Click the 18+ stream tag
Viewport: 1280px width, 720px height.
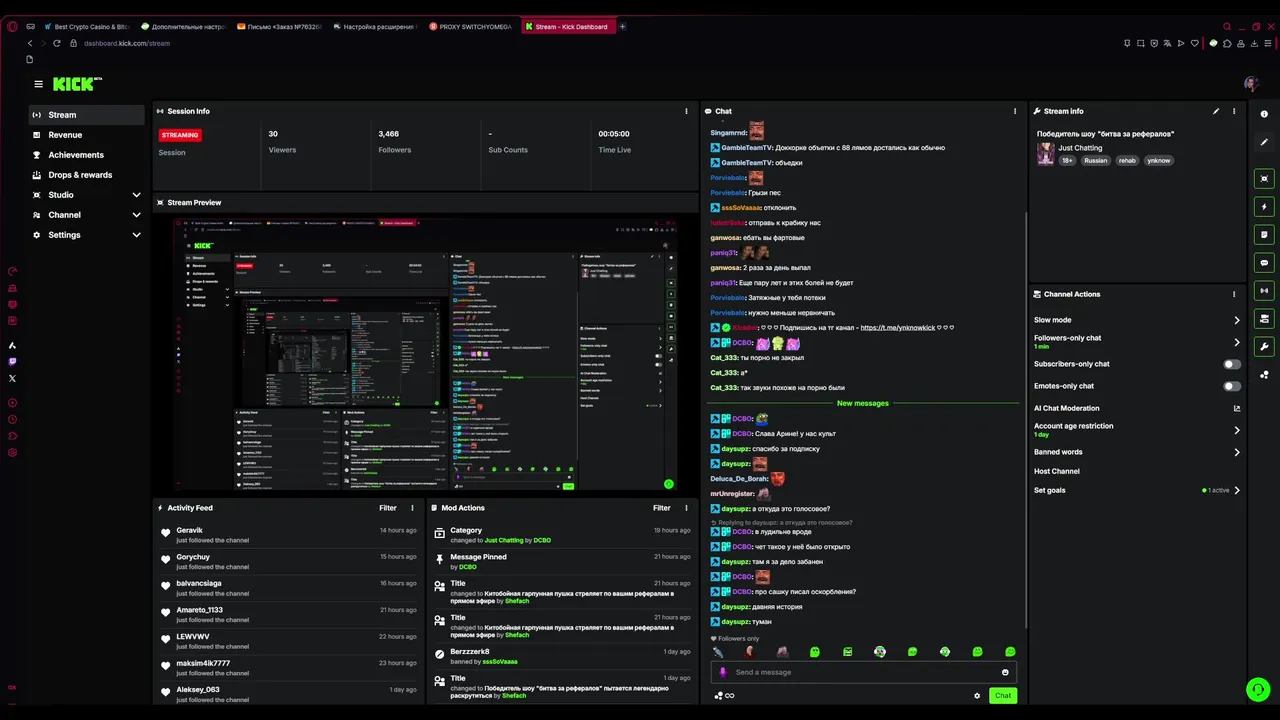(x=1067, y=160)
